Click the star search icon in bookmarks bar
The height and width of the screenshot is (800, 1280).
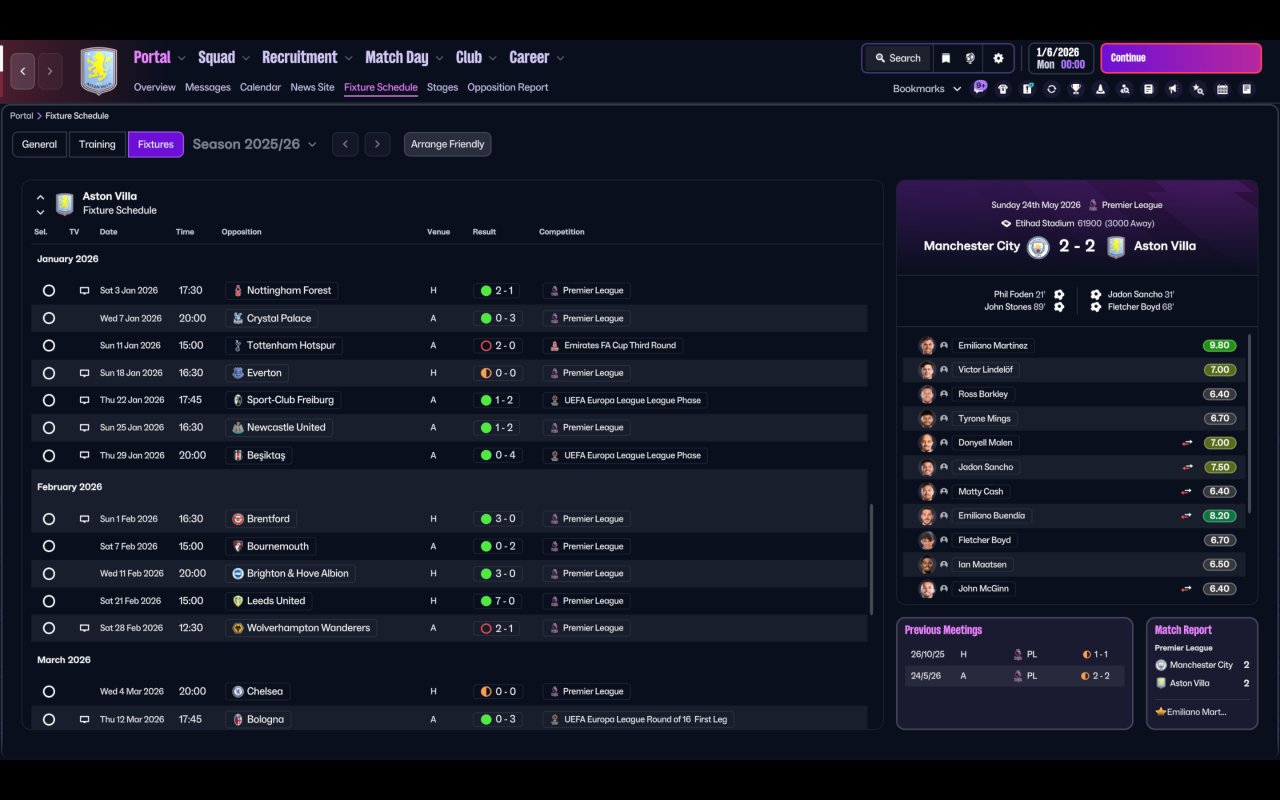coord(1198,89)
